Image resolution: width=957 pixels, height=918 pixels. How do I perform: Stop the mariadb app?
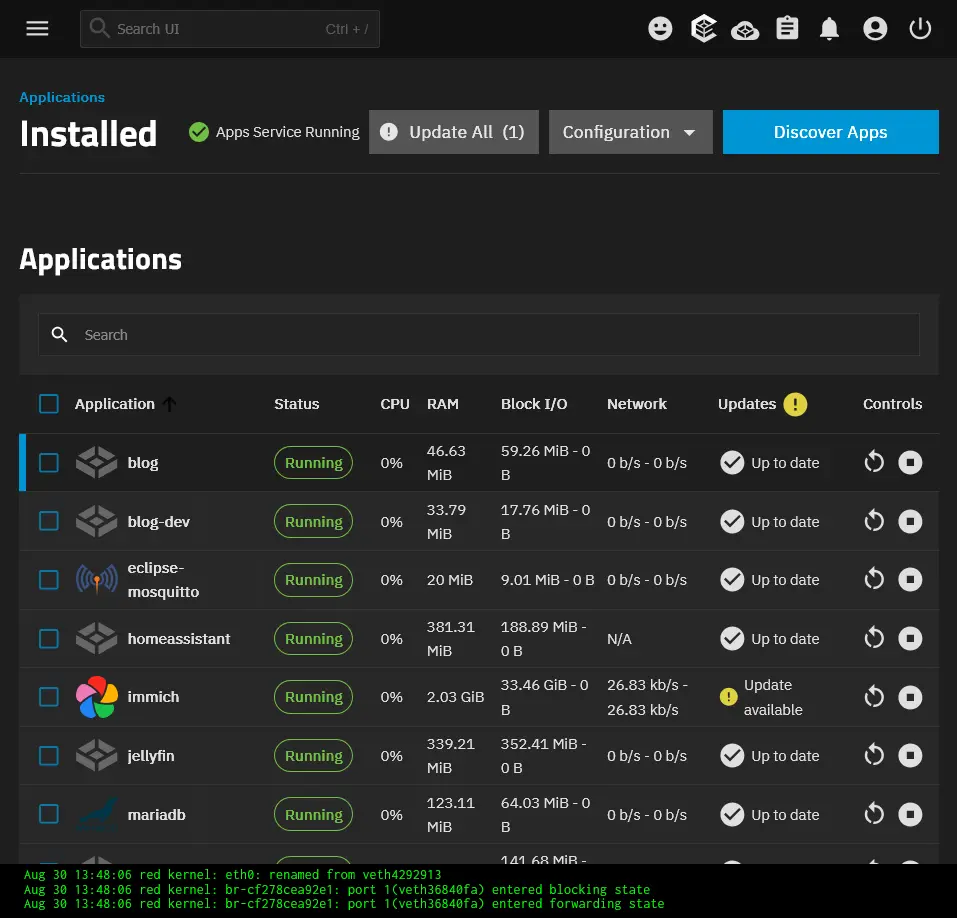point(909,814)
